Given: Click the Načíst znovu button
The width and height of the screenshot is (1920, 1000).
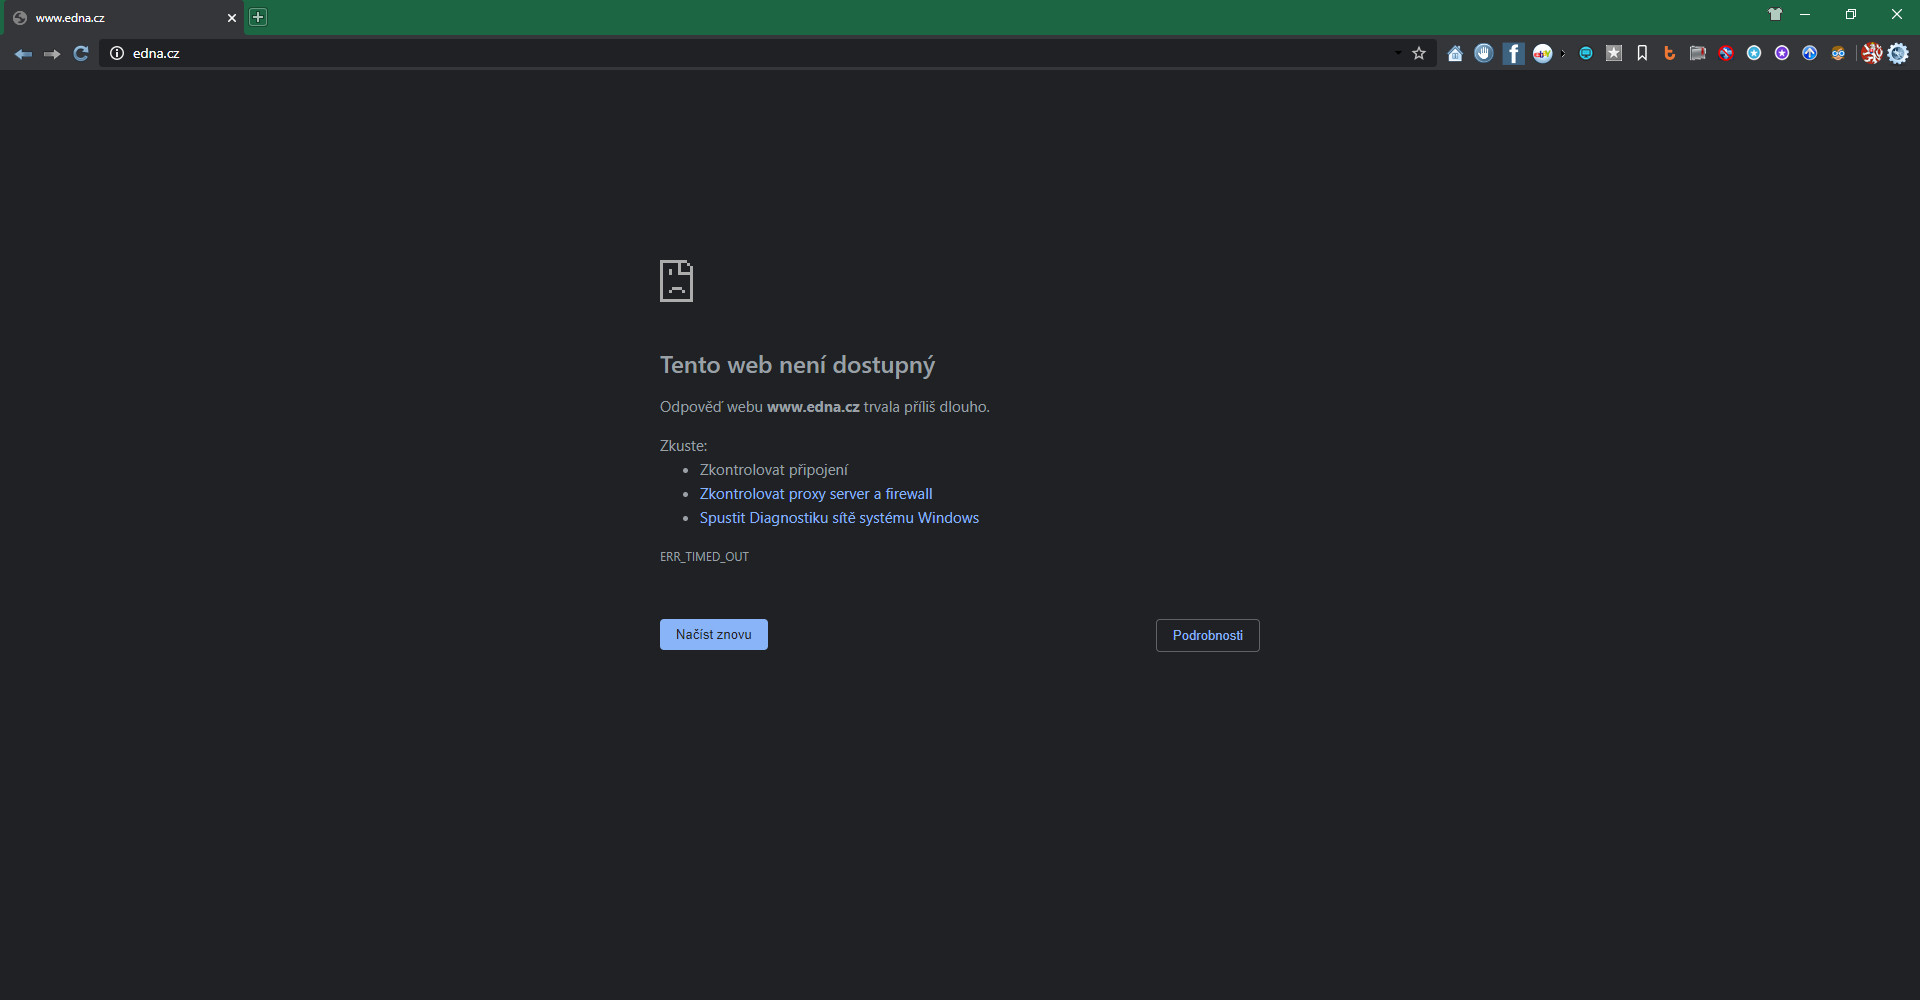Looking at the screenshot, I should click(x=713, y=635).
